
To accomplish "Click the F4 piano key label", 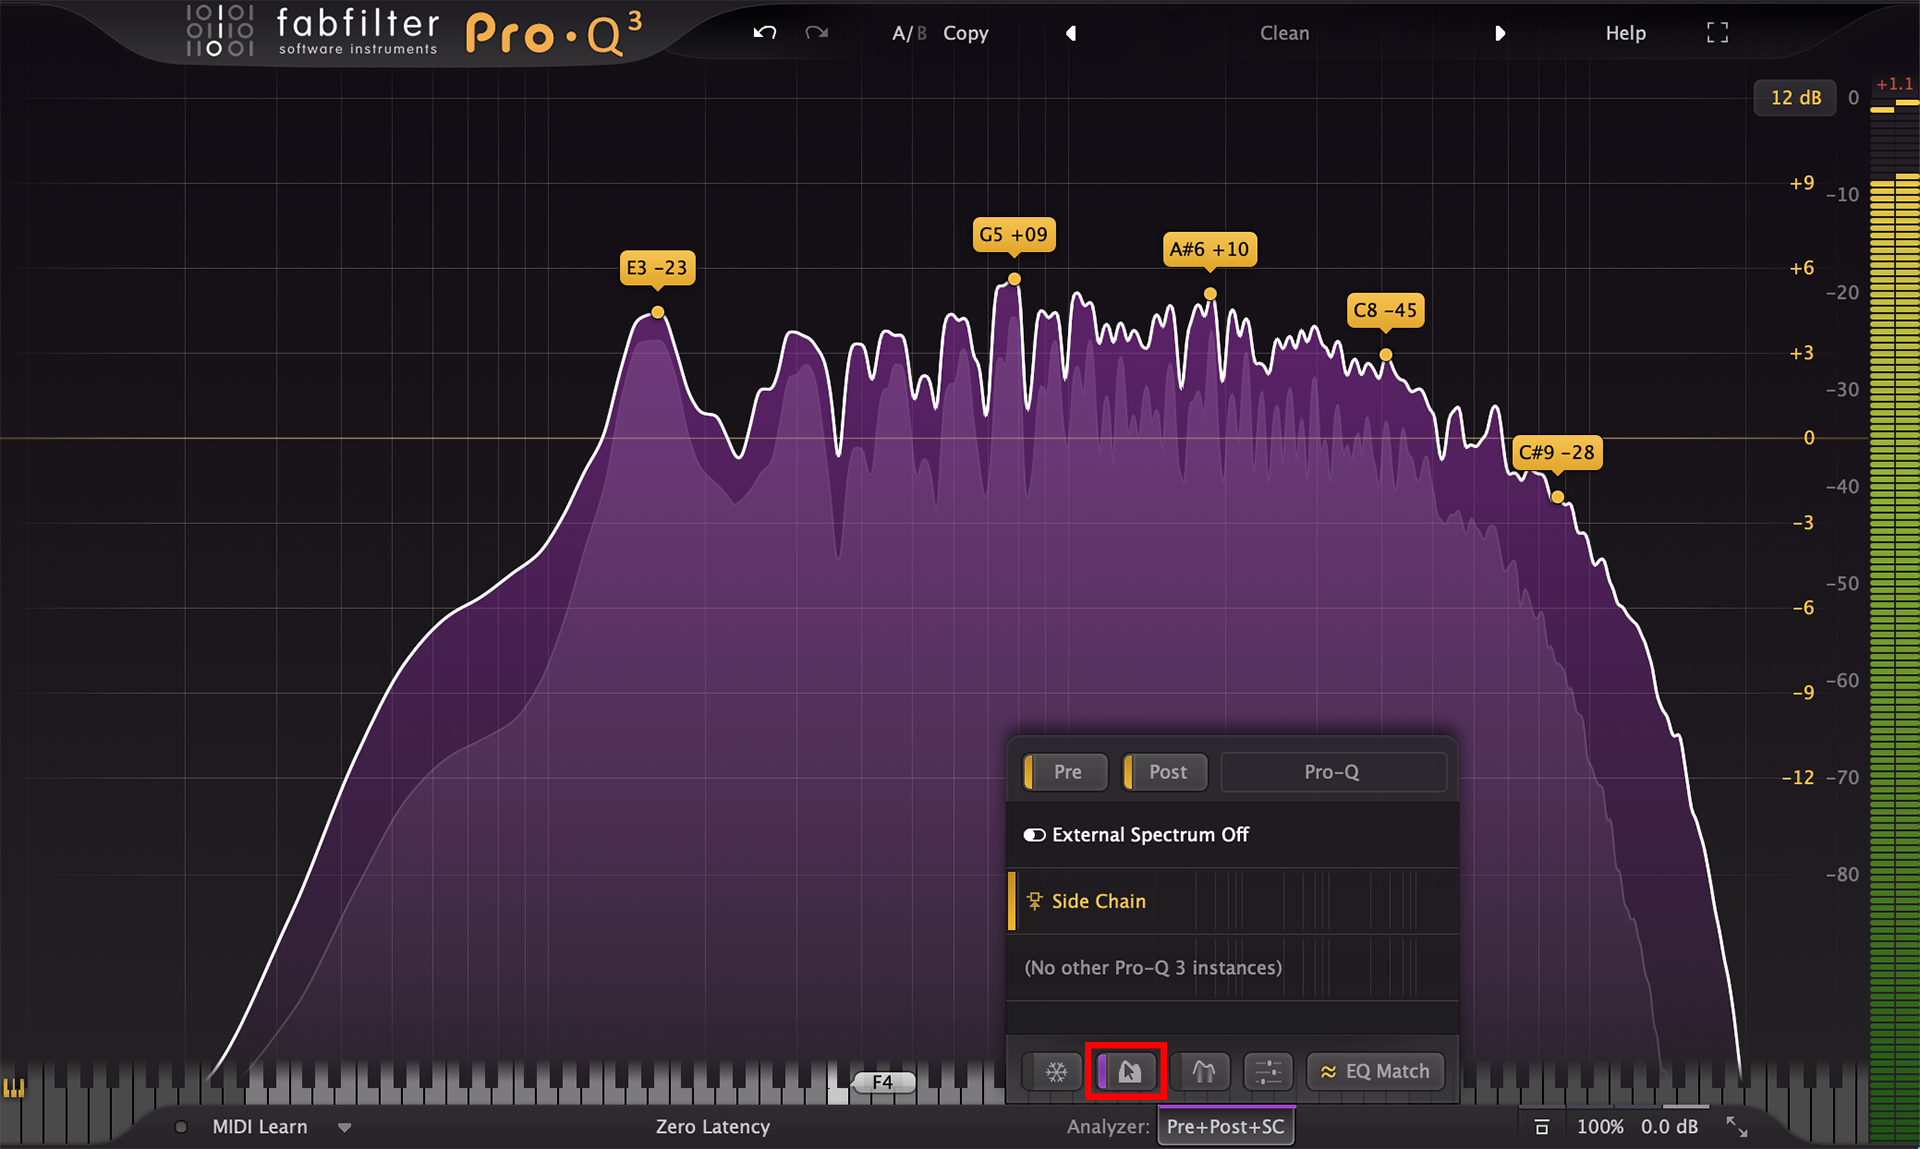I will 882,1082.
